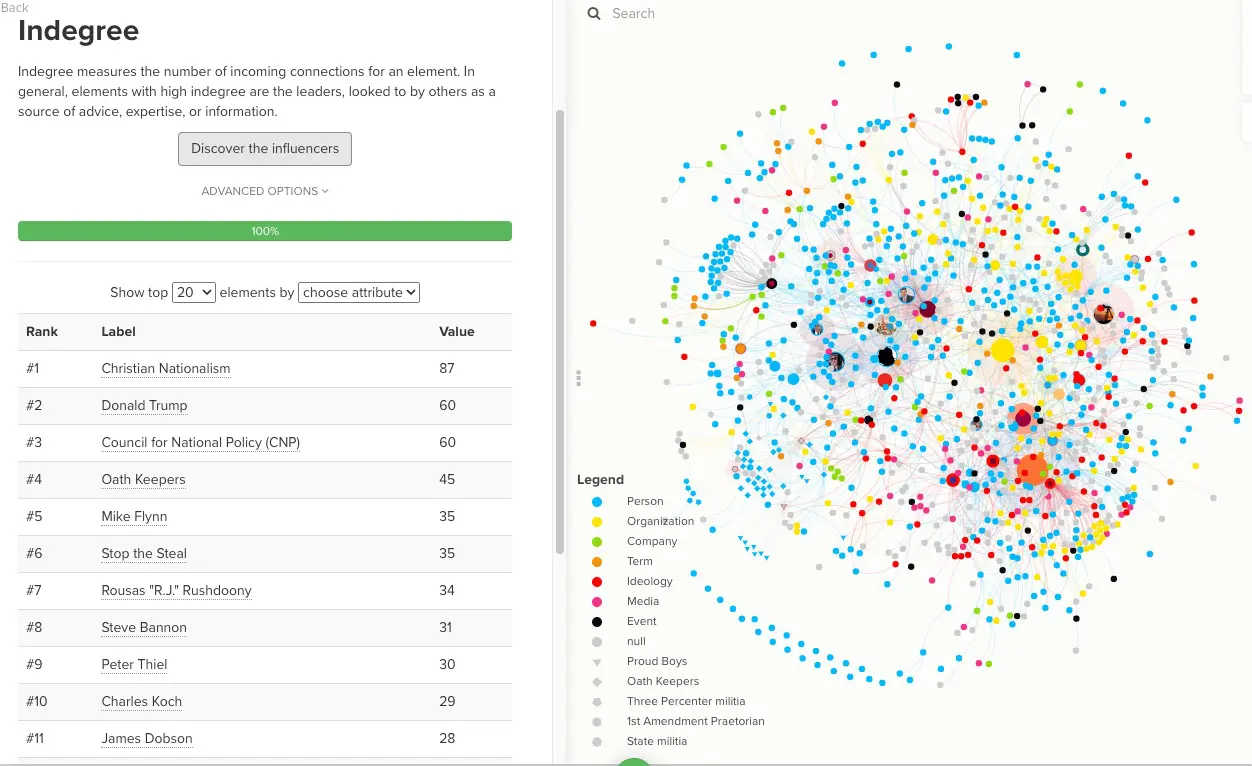Viewport: 1252px width, 766px height.
Task: Expand Advanced Options section
Action: 265,191
